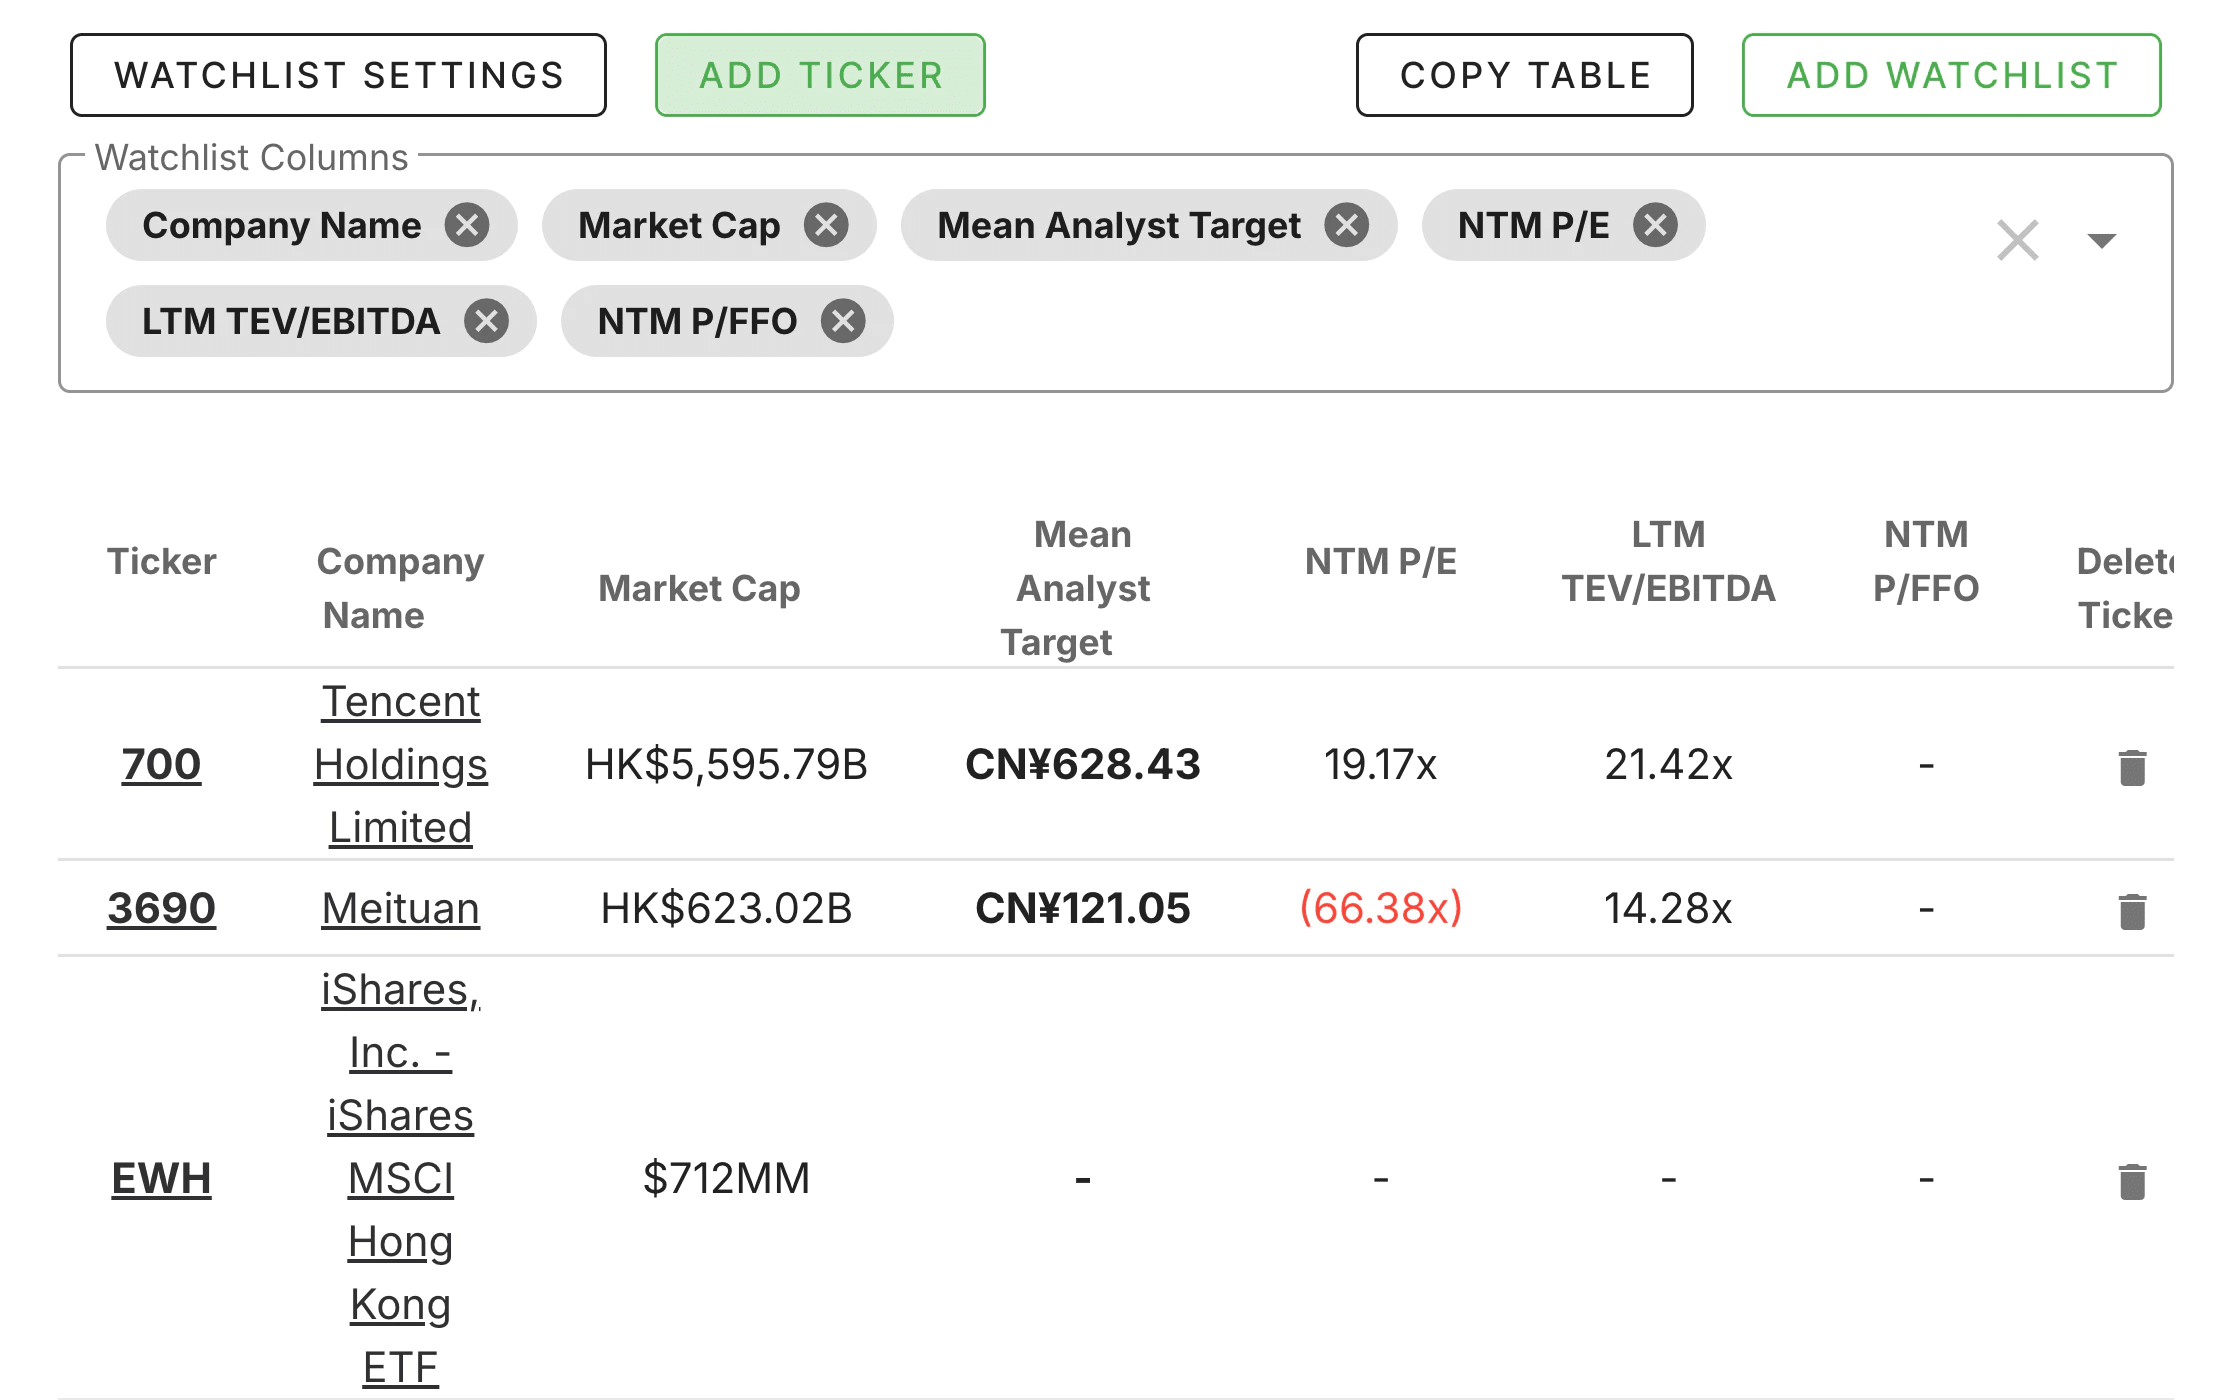Remove the Market Cap column chip
The image size is (2228, 1400).
pyautogui.click(x=826, y=225)
